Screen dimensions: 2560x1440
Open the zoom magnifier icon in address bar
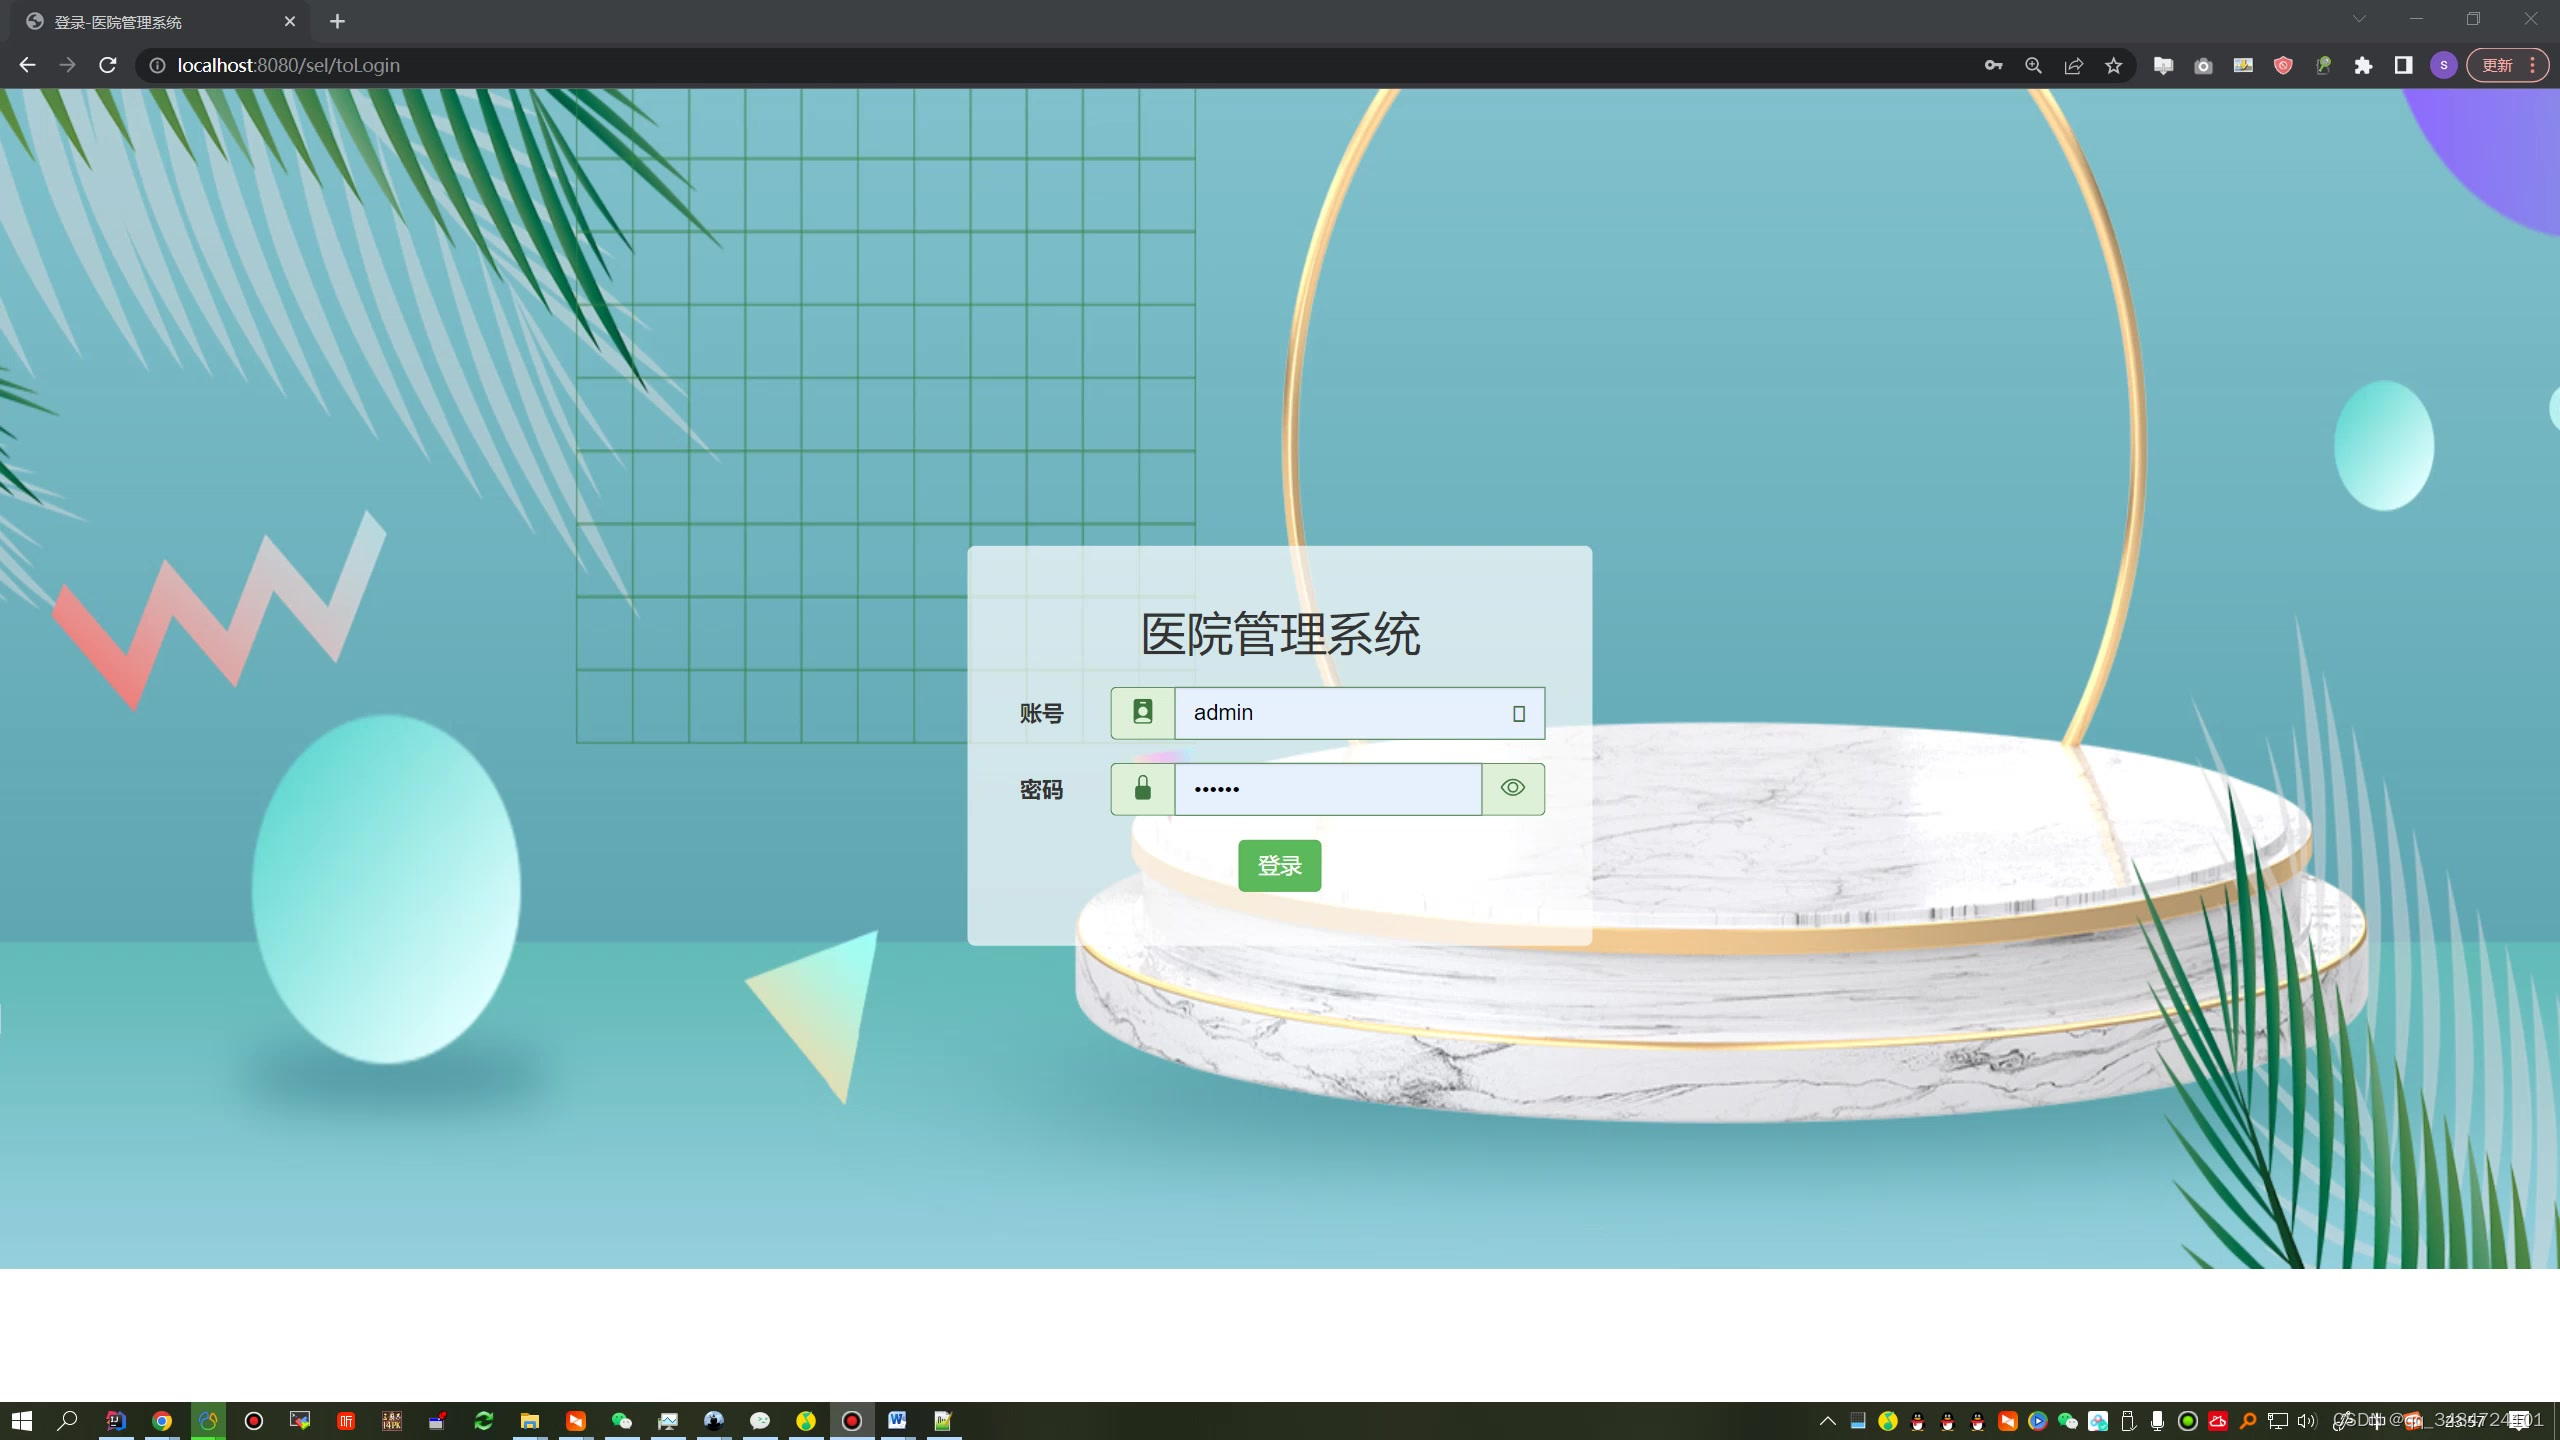[2033, 65]
